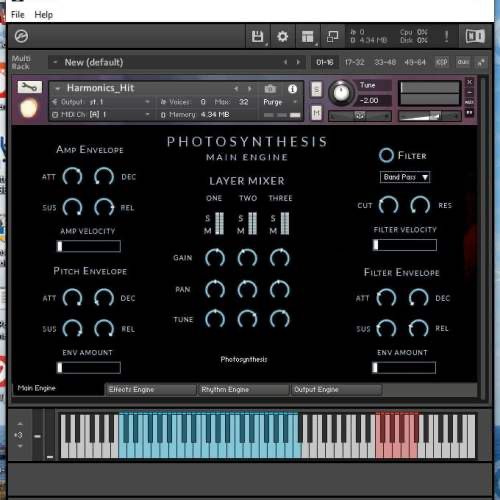This screenshot has height=500, width=500.
Task: Click the layer THREE PAN knob
Action: coord(279,289)
